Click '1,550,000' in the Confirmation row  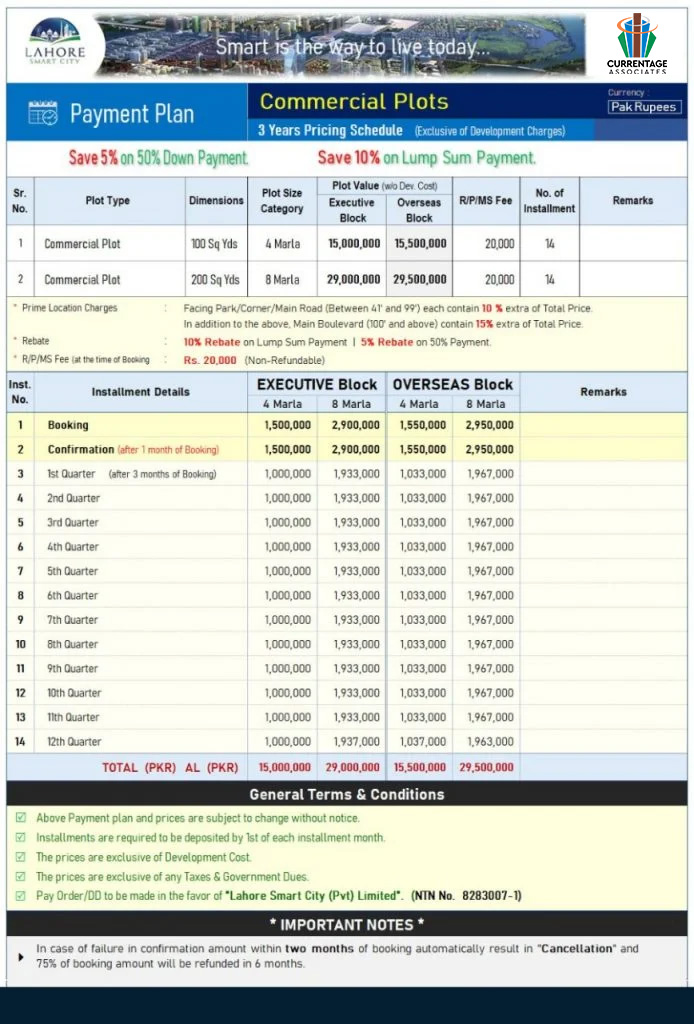click(422, 449)
